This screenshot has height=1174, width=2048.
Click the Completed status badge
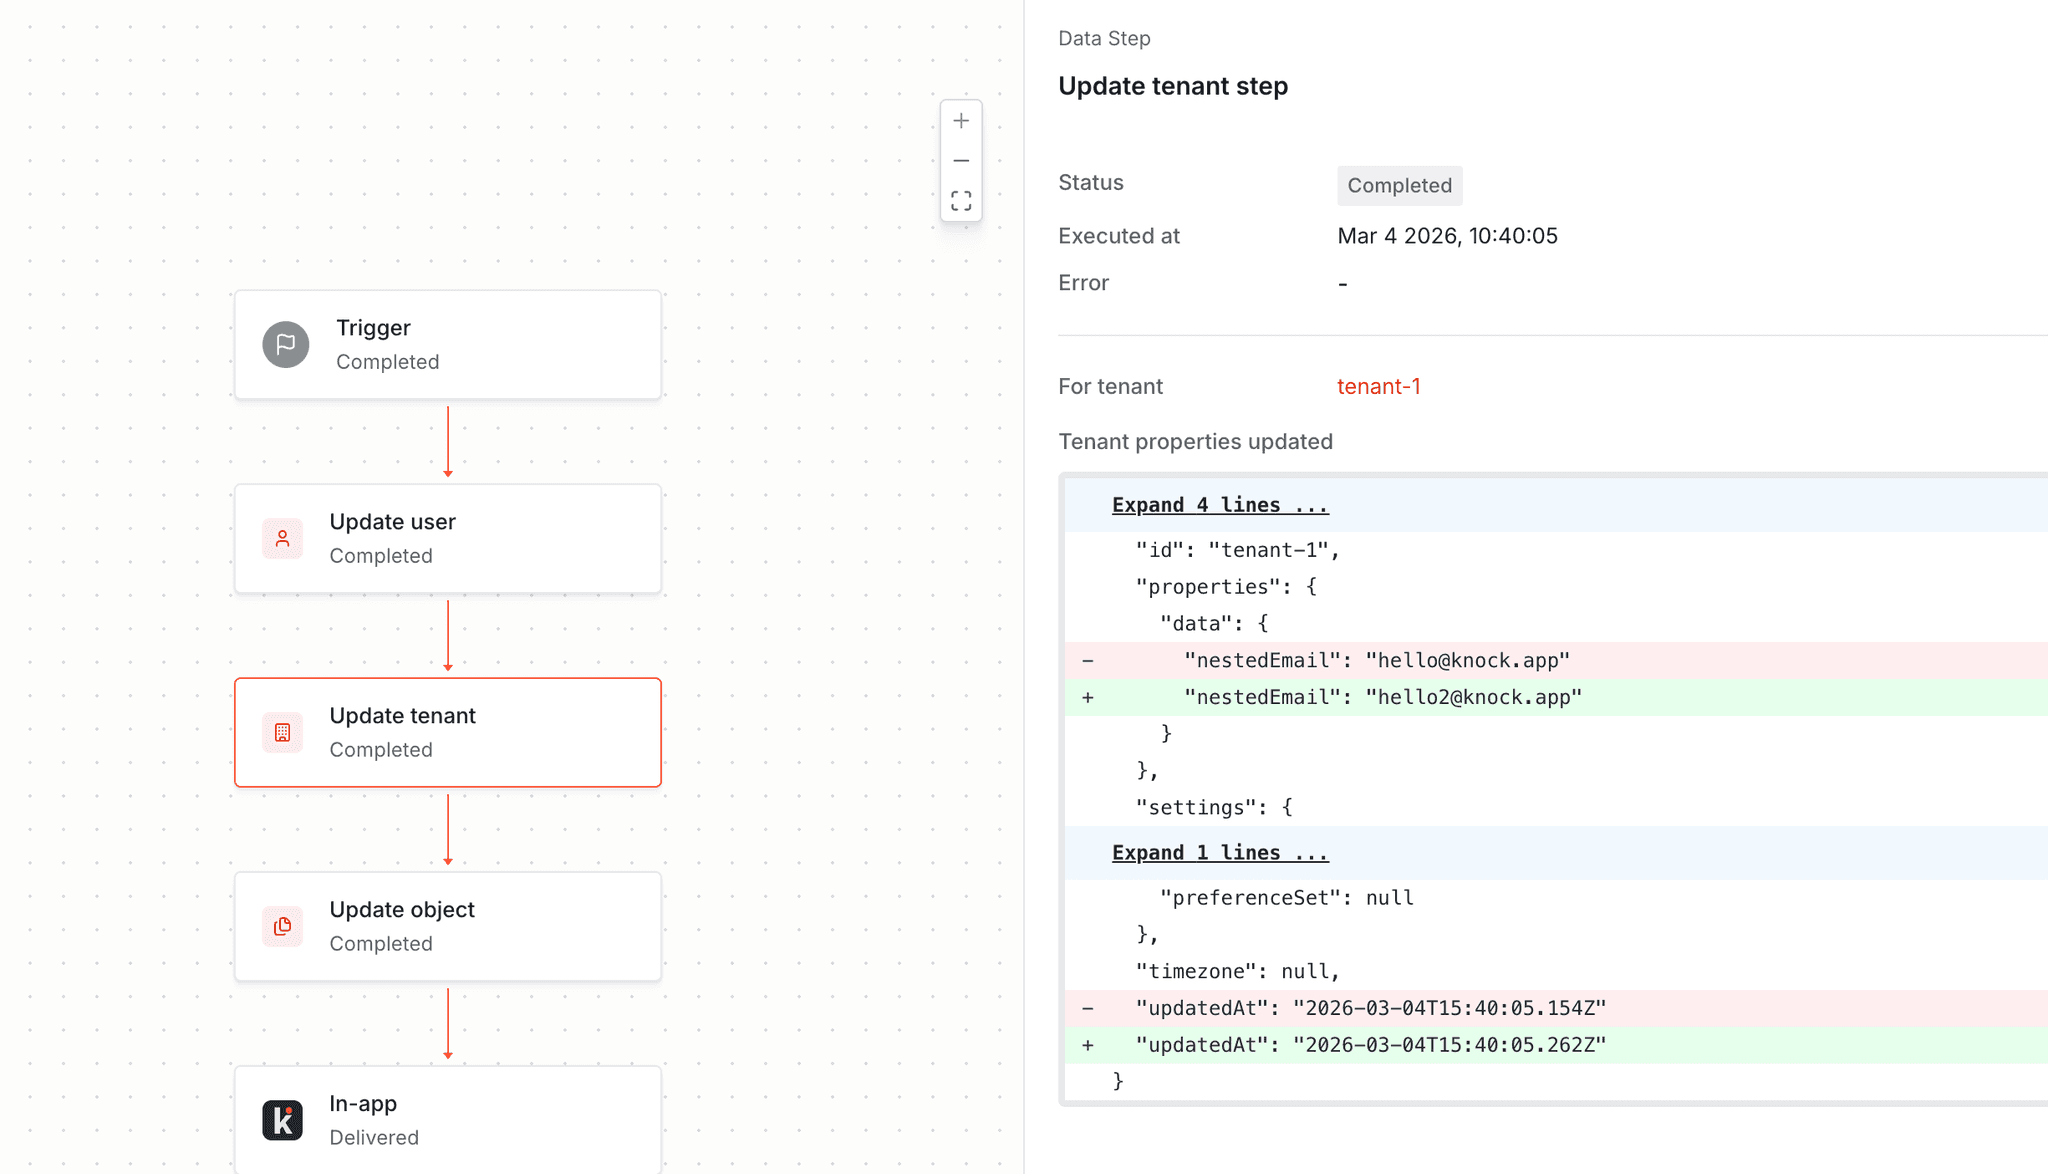pos(1399,185)
